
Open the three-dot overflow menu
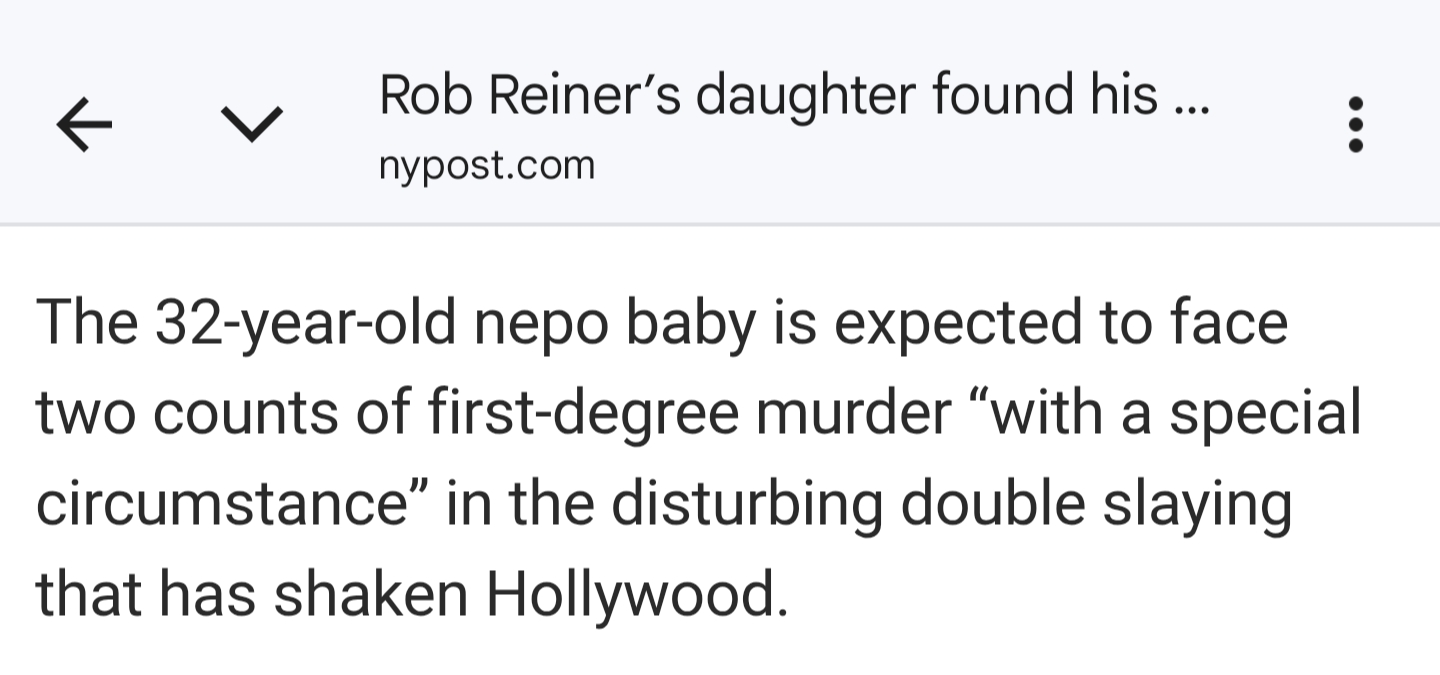point(1356,125)
